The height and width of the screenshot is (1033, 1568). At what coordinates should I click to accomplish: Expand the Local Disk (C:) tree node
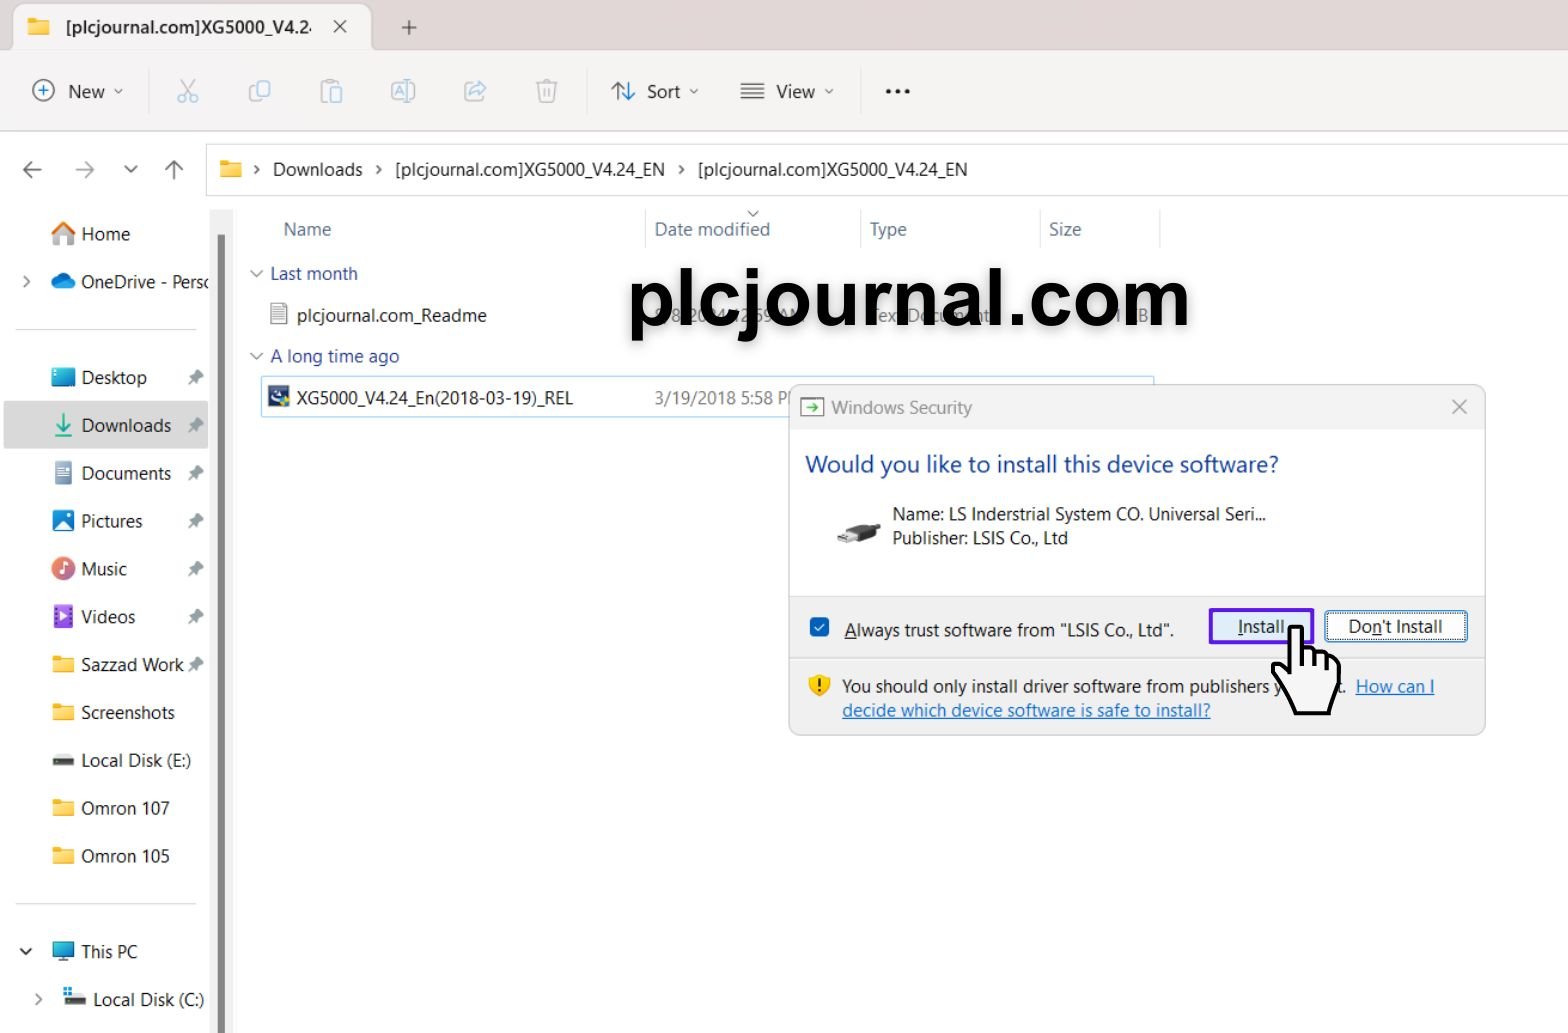click(38, 999)
